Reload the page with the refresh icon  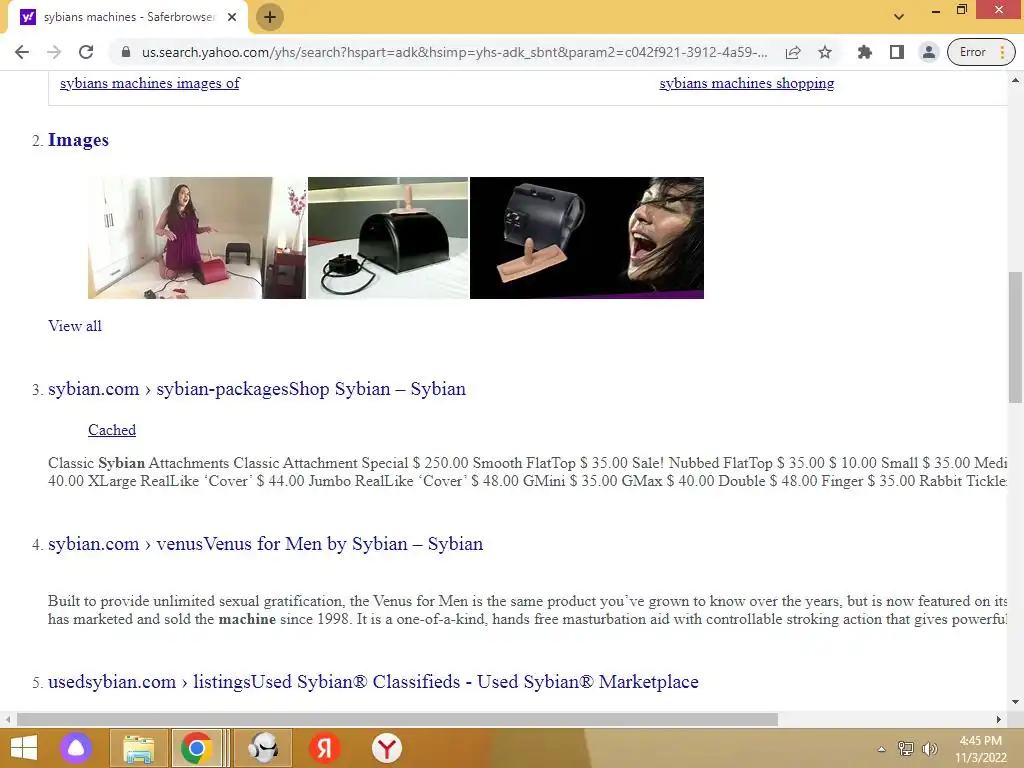pos(86,52)
